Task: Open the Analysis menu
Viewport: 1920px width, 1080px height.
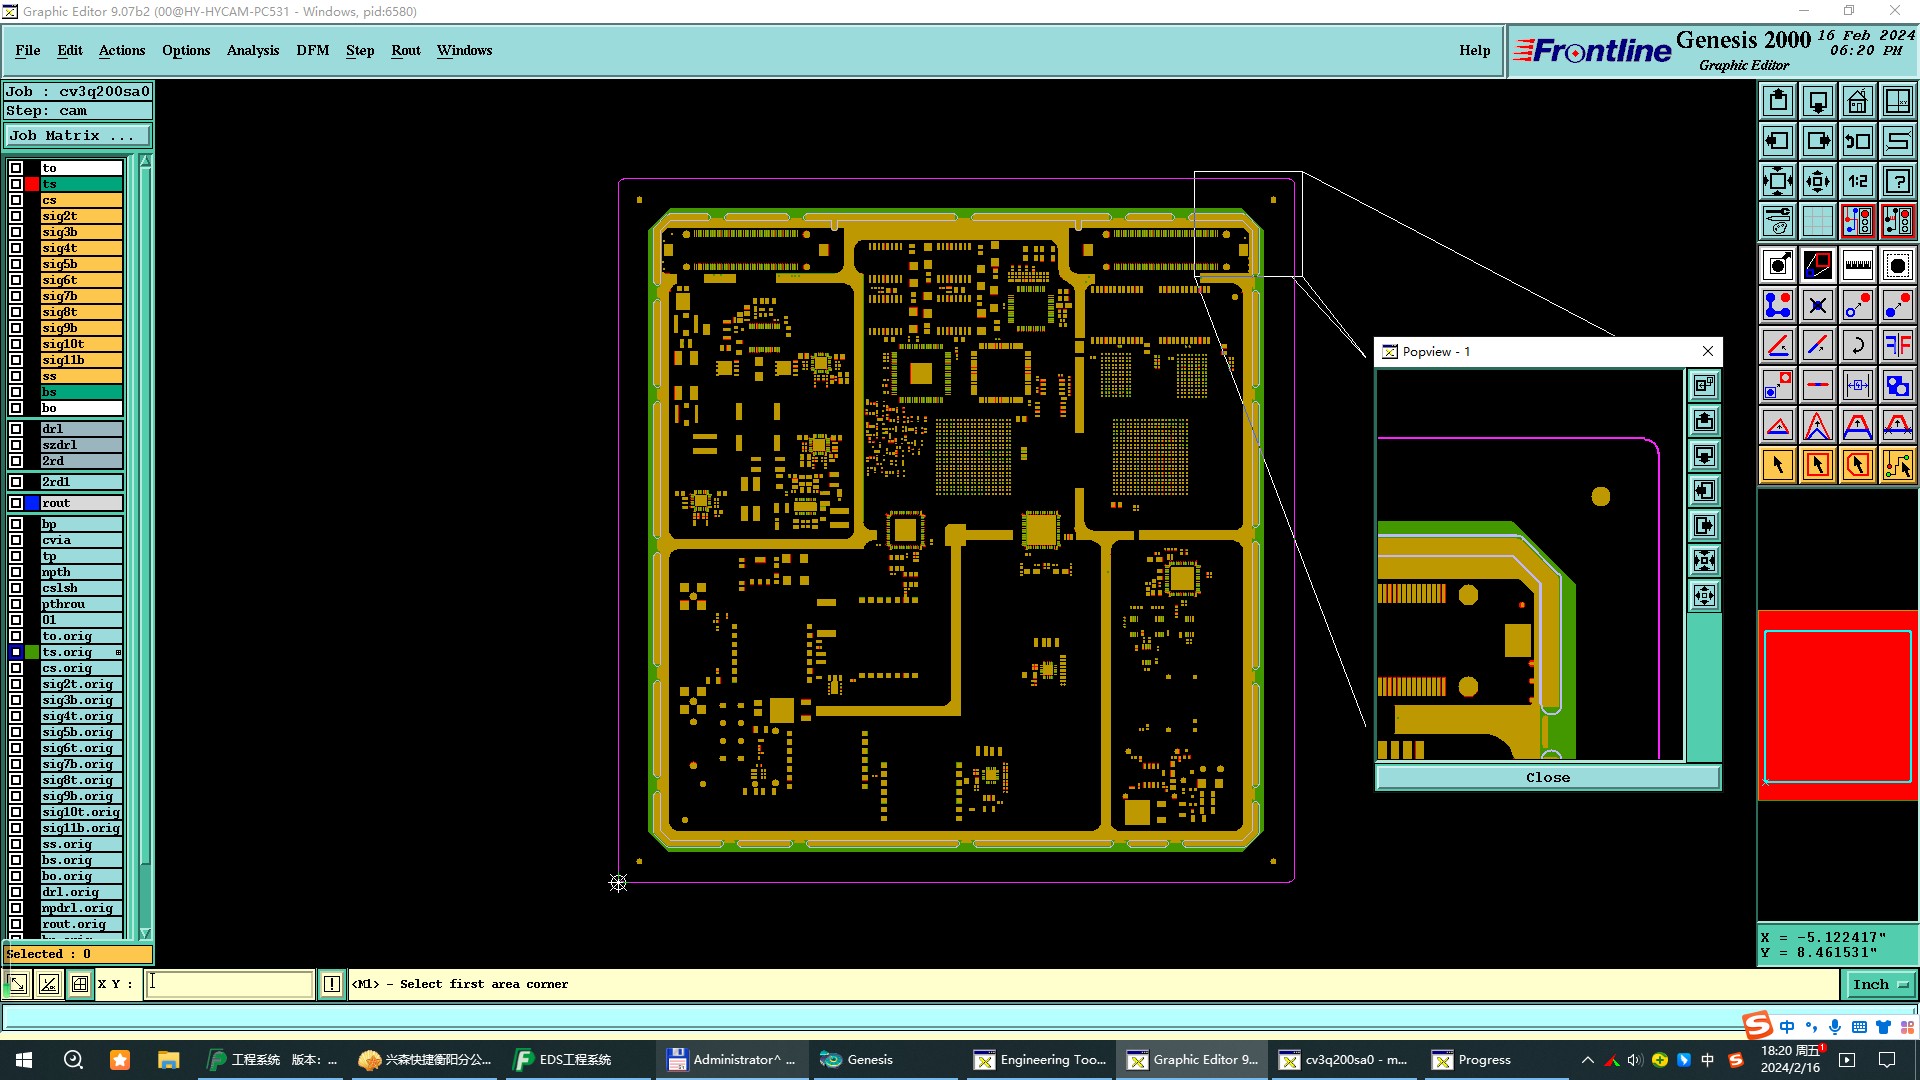Action: [x=252, y=50]
